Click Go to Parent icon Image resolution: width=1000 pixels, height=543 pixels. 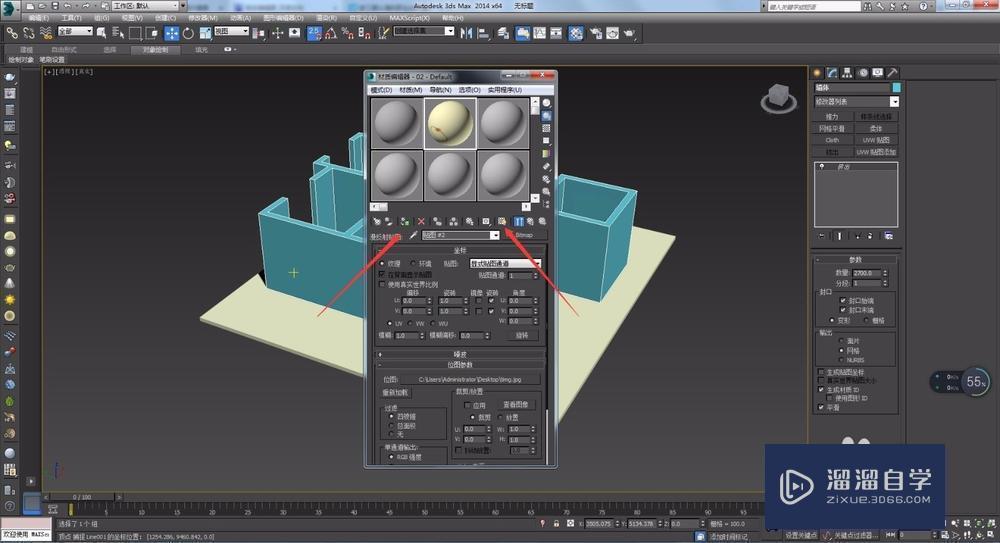[x=531, y=221]
